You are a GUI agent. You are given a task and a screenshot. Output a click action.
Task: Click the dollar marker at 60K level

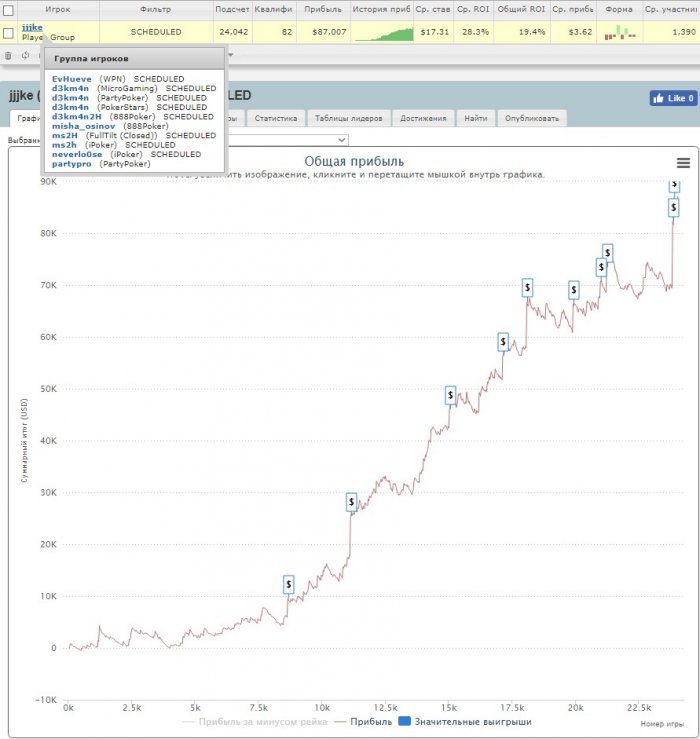pyautogui.click(x=503, y=342)
